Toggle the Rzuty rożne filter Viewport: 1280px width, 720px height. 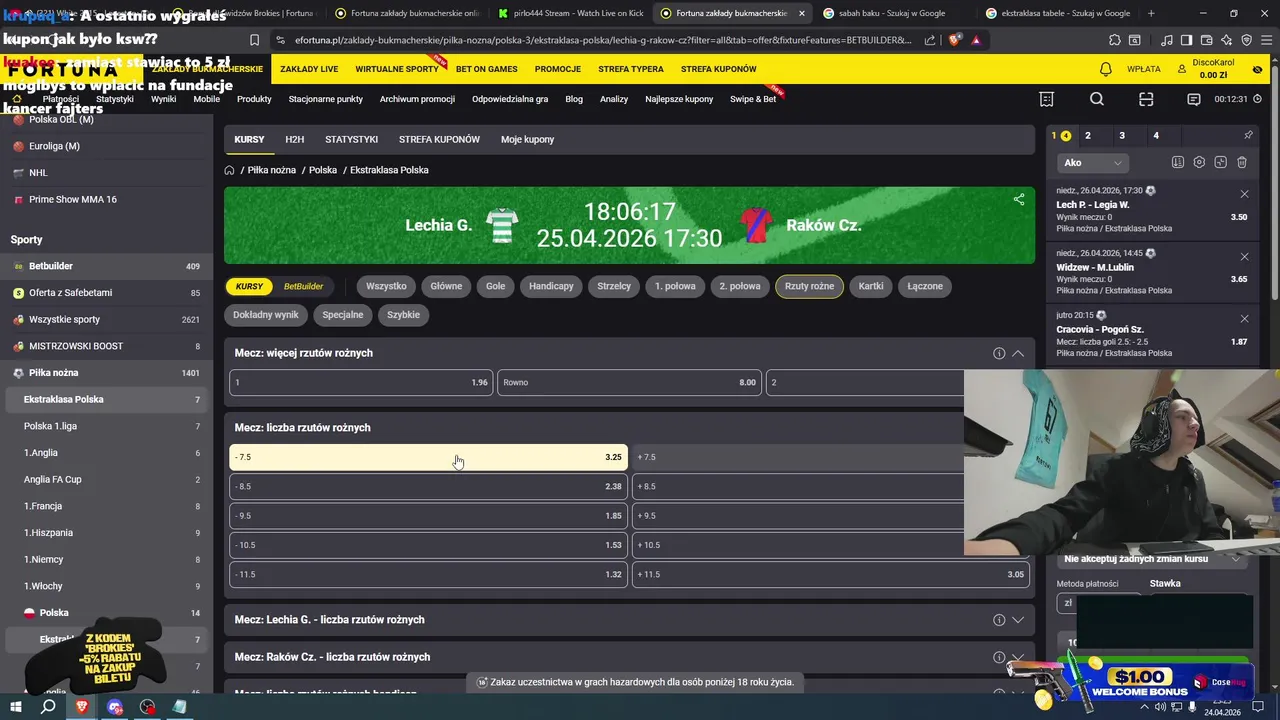click(x=809, y=286)
